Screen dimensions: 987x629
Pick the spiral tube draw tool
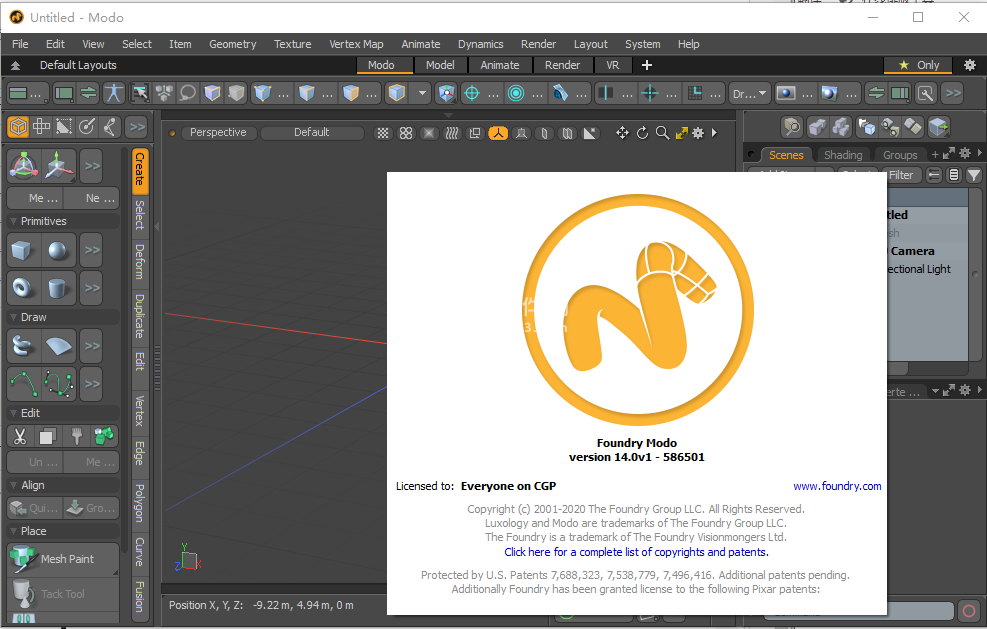[x=23, y=346]
